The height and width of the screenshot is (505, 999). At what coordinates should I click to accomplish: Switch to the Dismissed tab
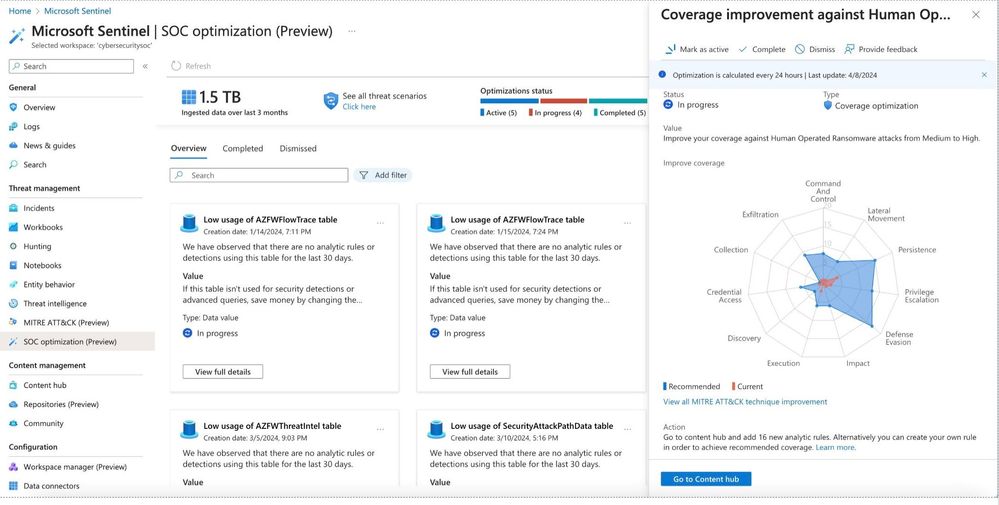(x=298, y=148)
